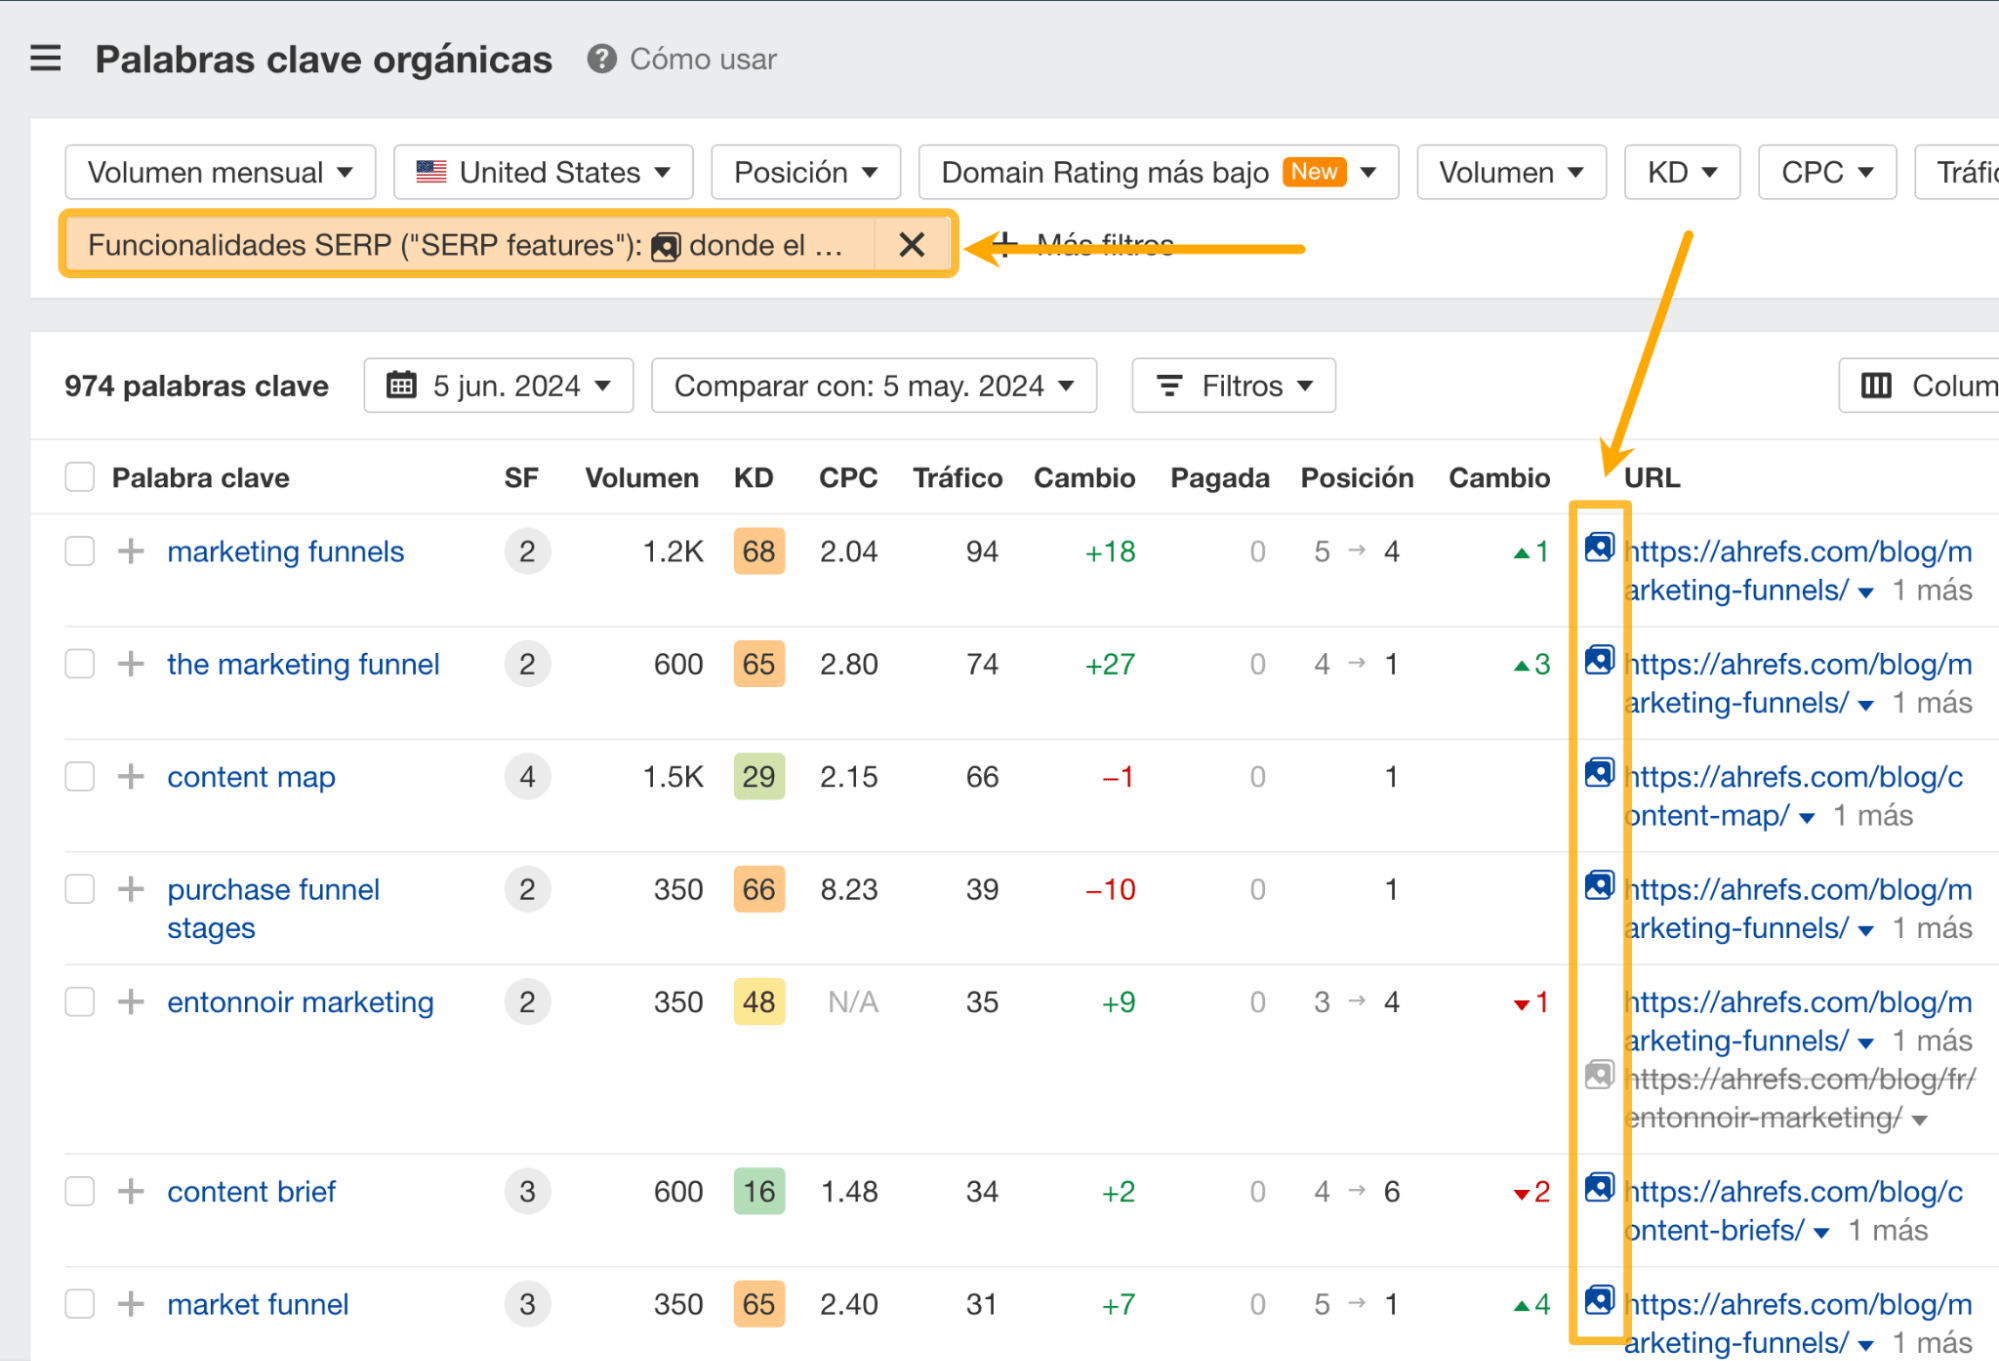Open the KD filter dropdown
The height and width of the screenshot is (1361, 1999).
click(x=1682, y=172)
